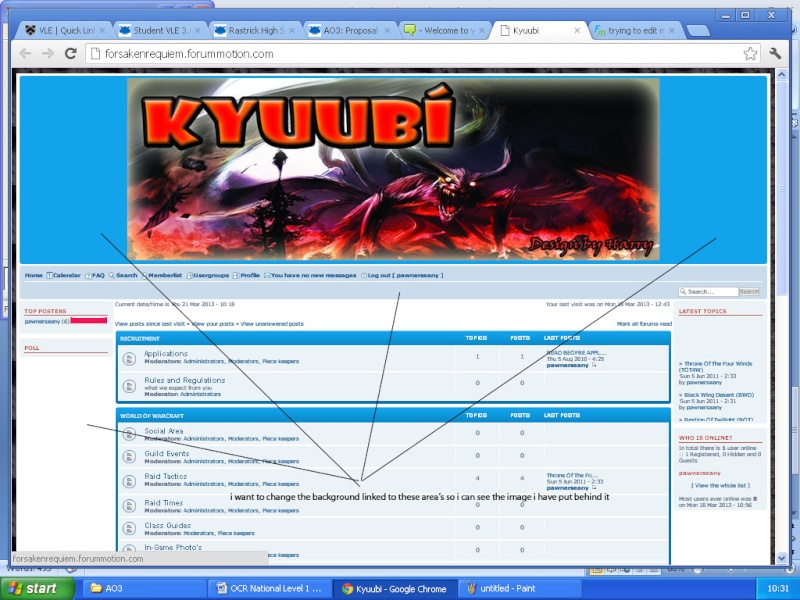Close the Kyuubi tab
800x600 pixels.
click(x=577, y=31)
